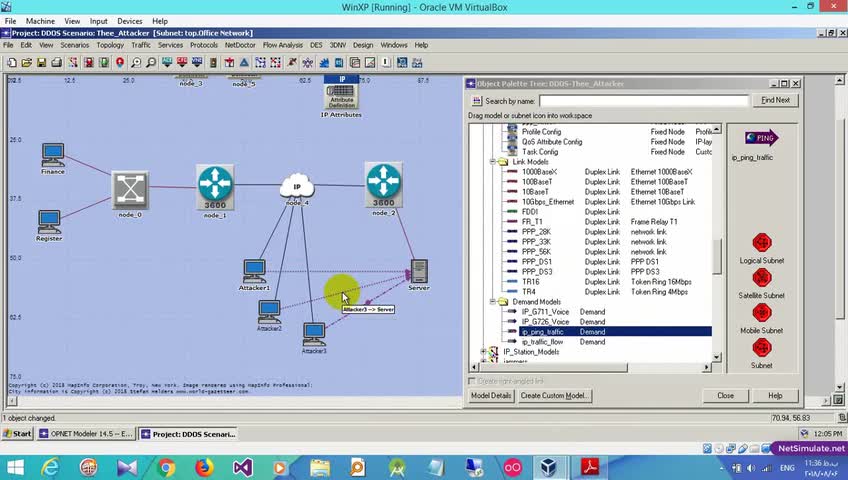Open the Topology menu
The height and width of the screenshot is (480, 848).
tap(110, 45)
